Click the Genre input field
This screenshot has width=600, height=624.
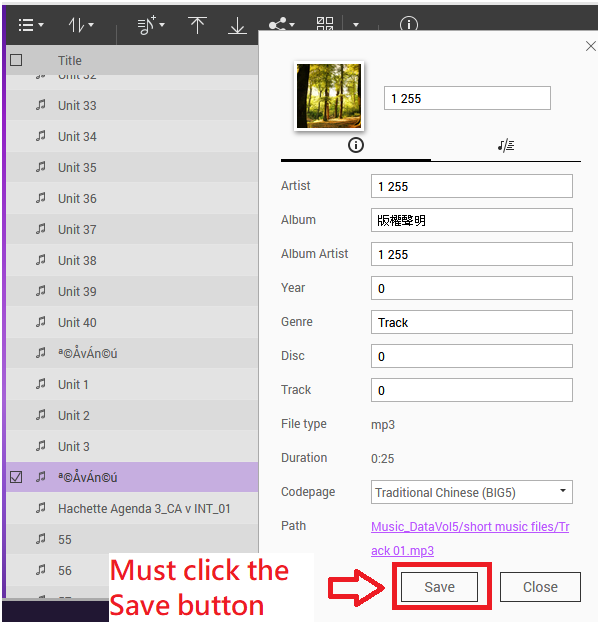(x=471, y=322)
